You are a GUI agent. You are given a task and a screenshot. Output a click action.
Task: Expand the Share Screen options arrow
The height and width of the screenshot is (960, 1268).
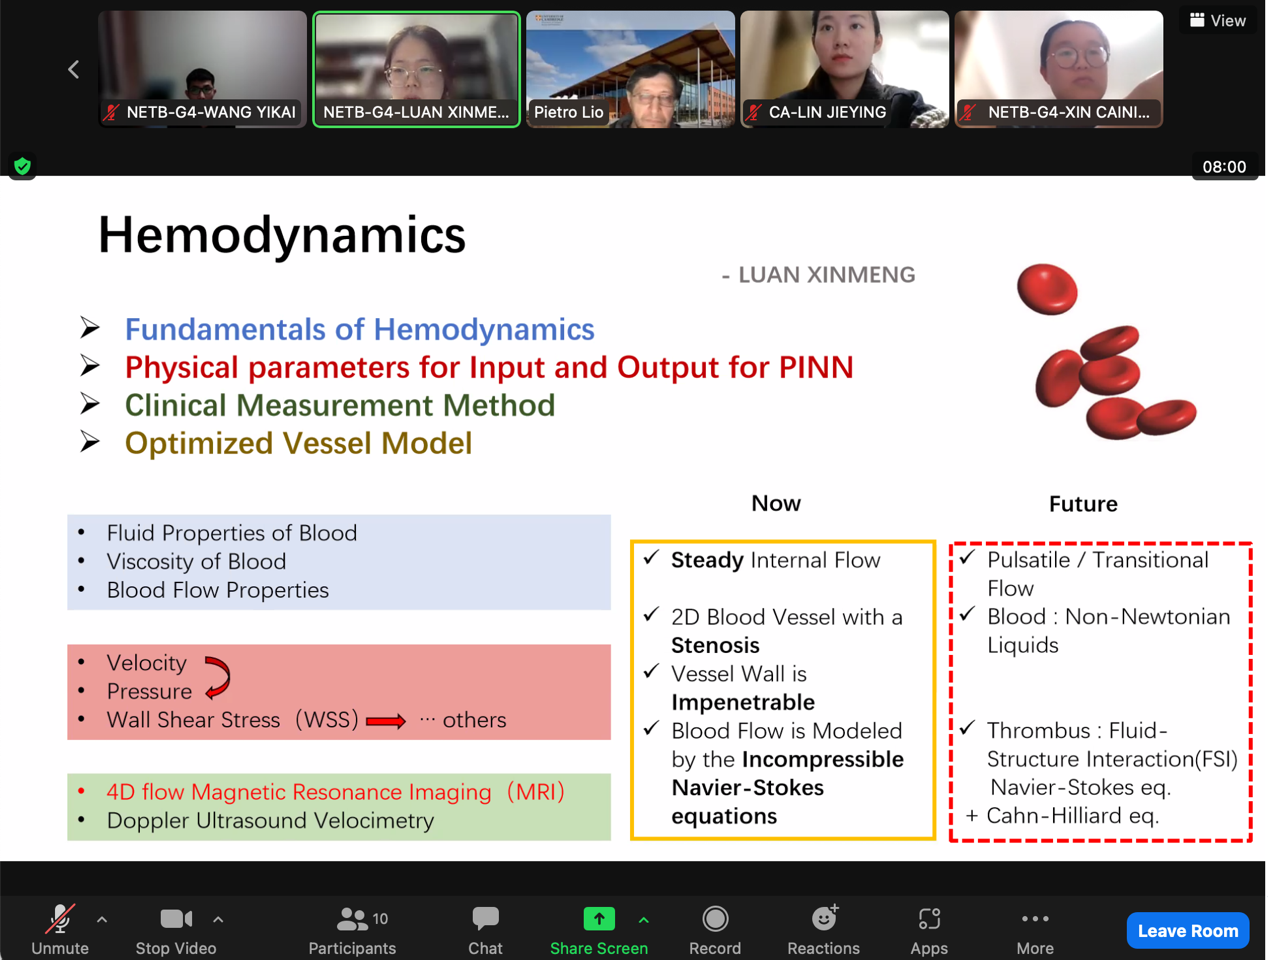(644, 919)
